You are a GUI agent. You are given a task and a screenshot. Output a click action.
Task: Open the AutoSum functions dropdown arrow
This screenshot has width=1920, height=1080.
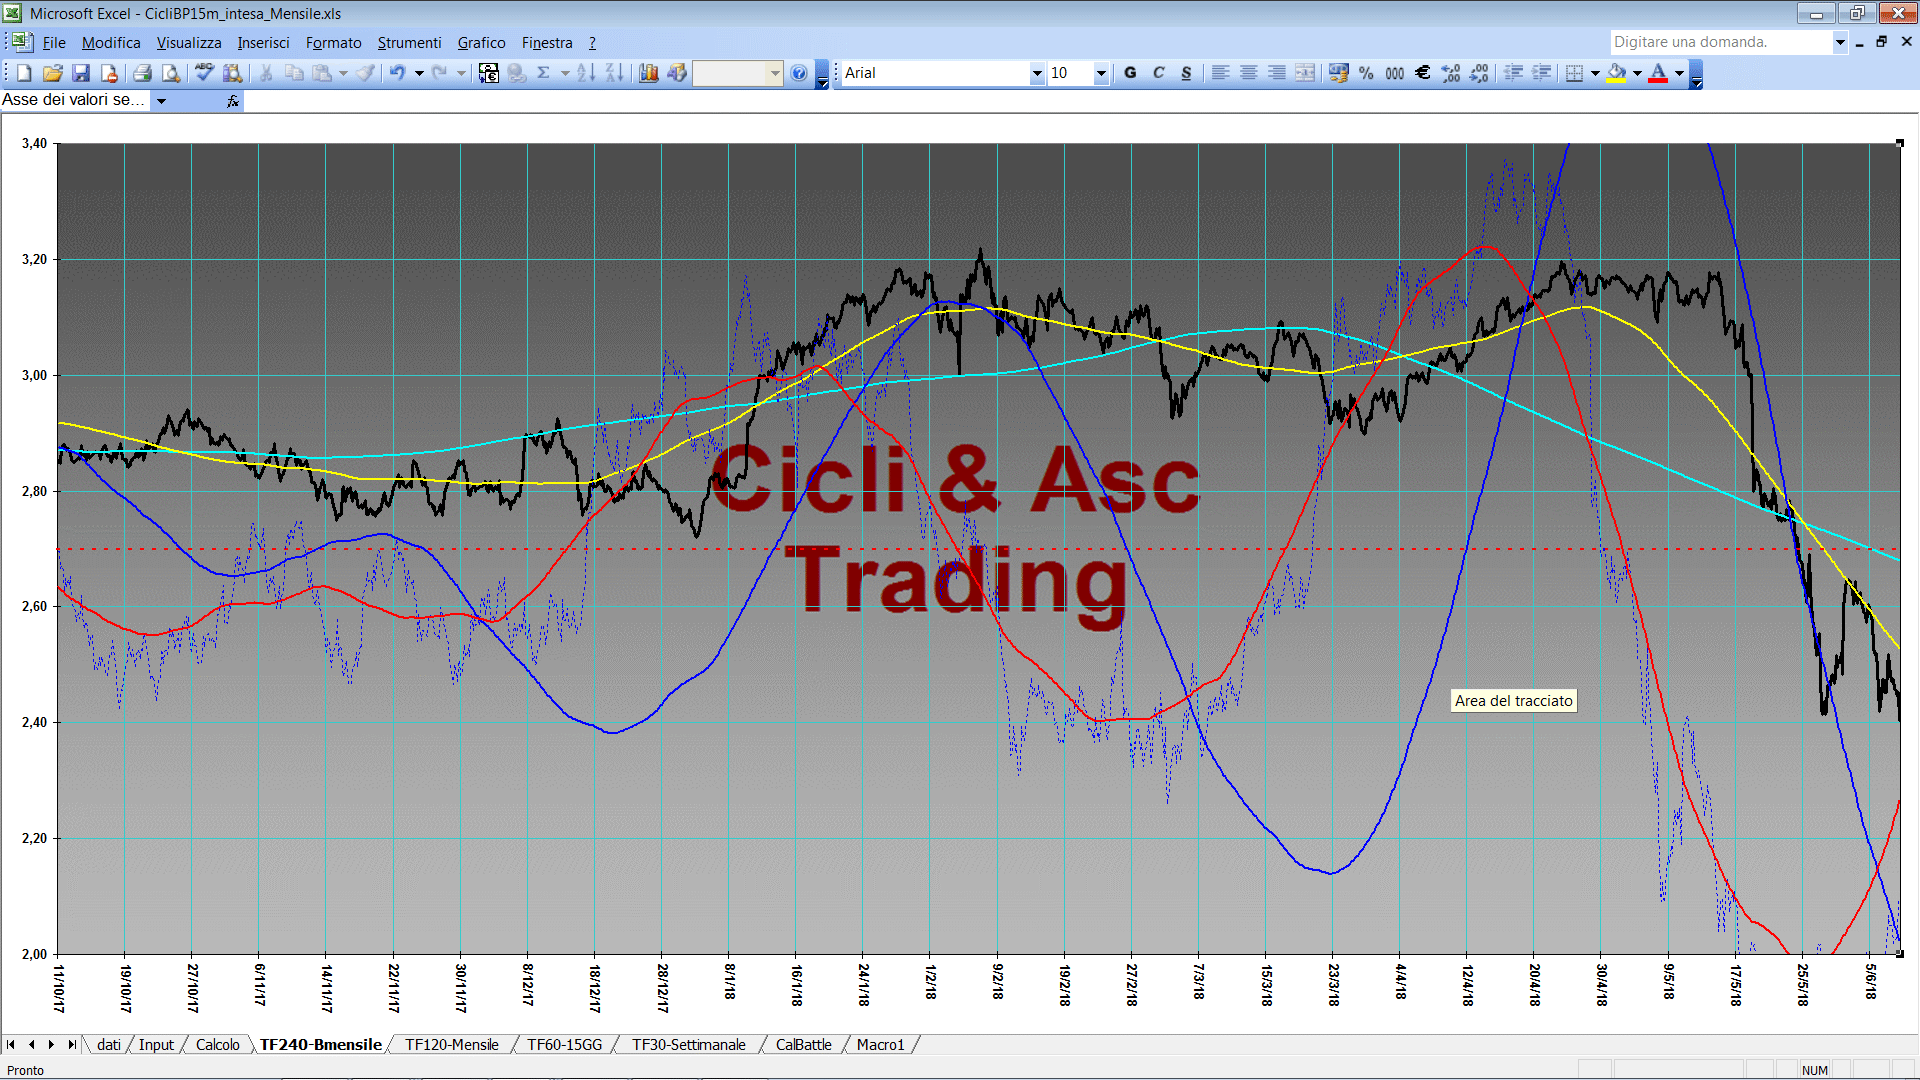pyautogui.click(x=565, y=73)
